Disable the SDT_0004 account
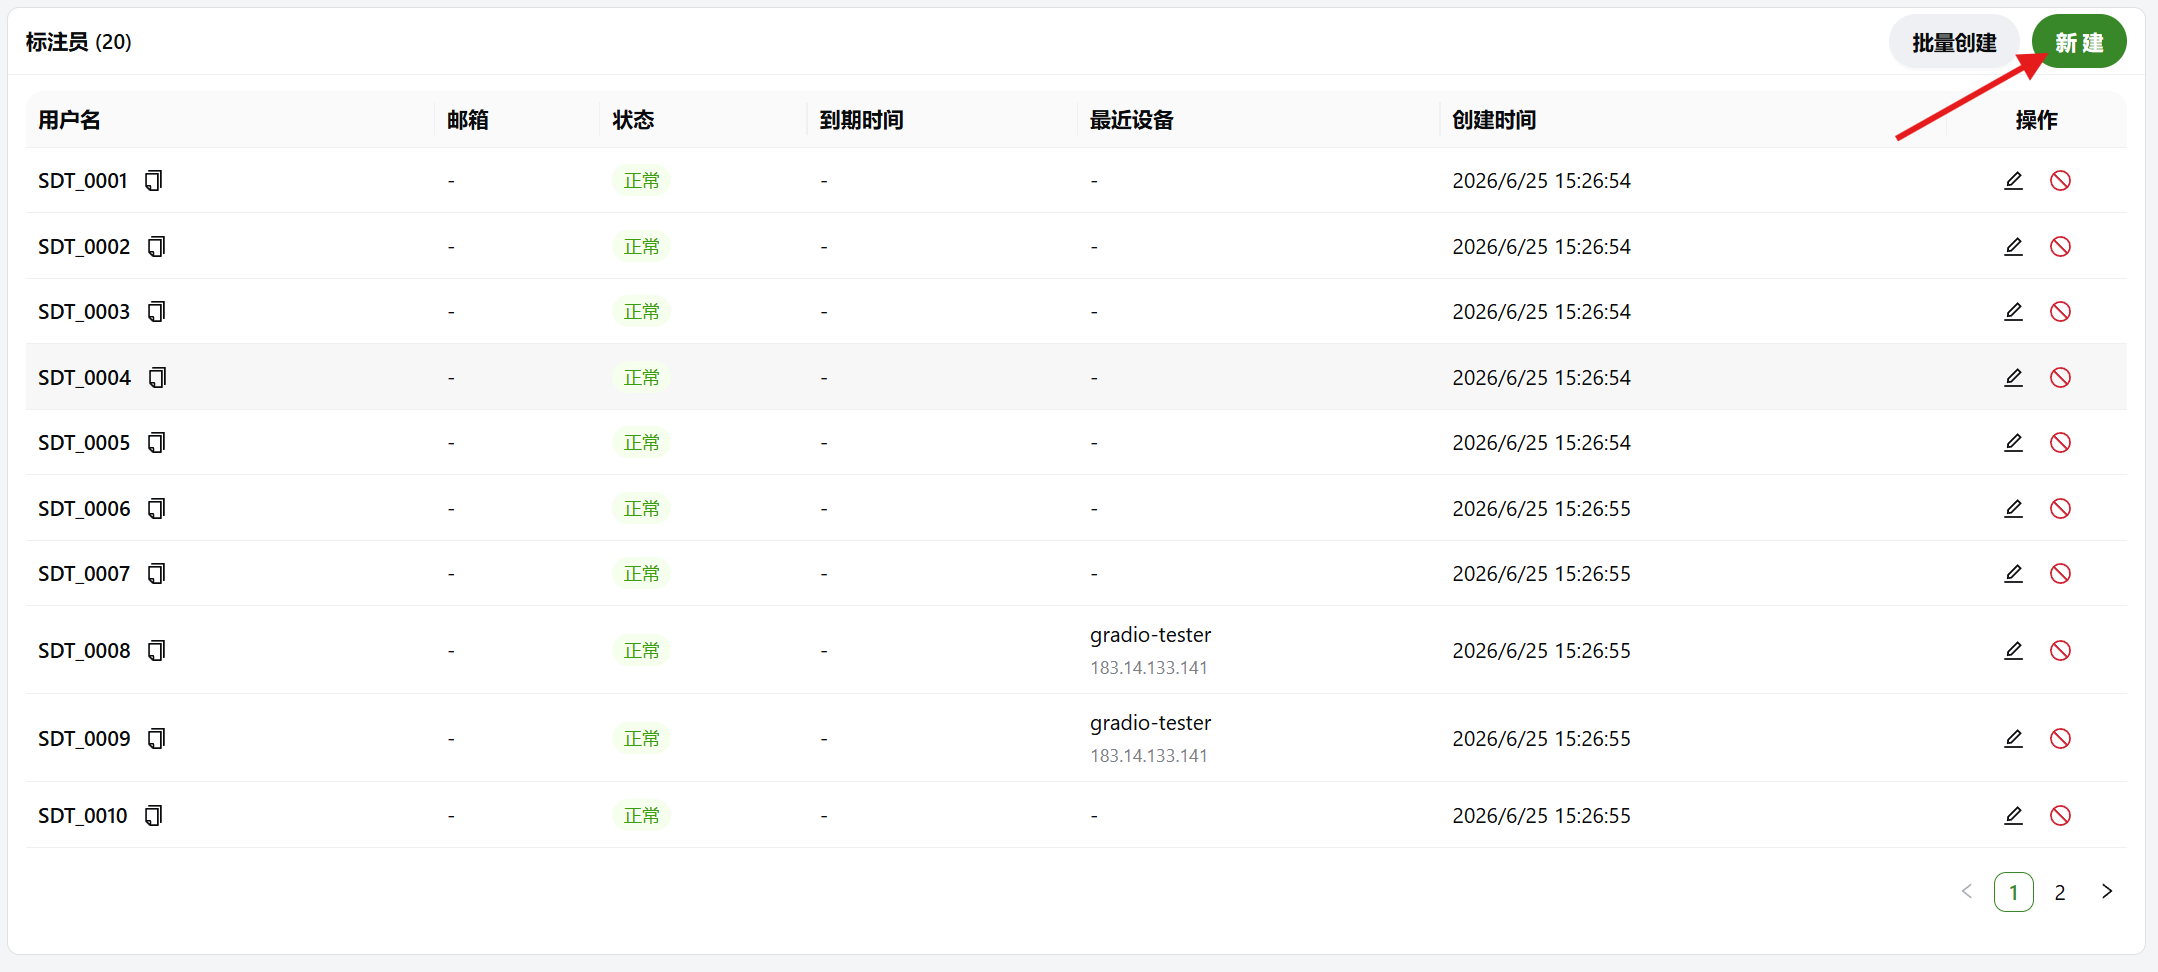 coord(2060,378)
